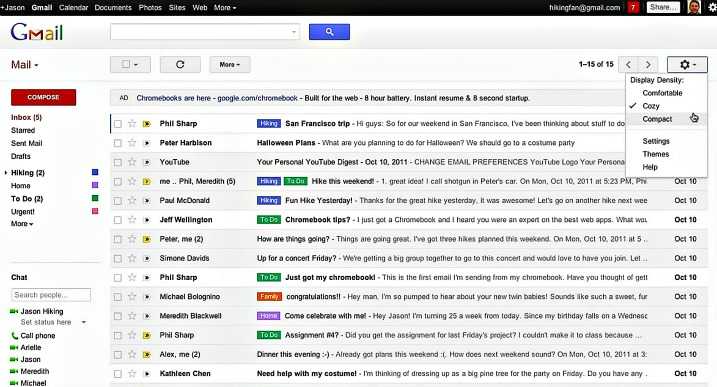
Task: Star the congratulations!! email
Action: tap(132, 296)
